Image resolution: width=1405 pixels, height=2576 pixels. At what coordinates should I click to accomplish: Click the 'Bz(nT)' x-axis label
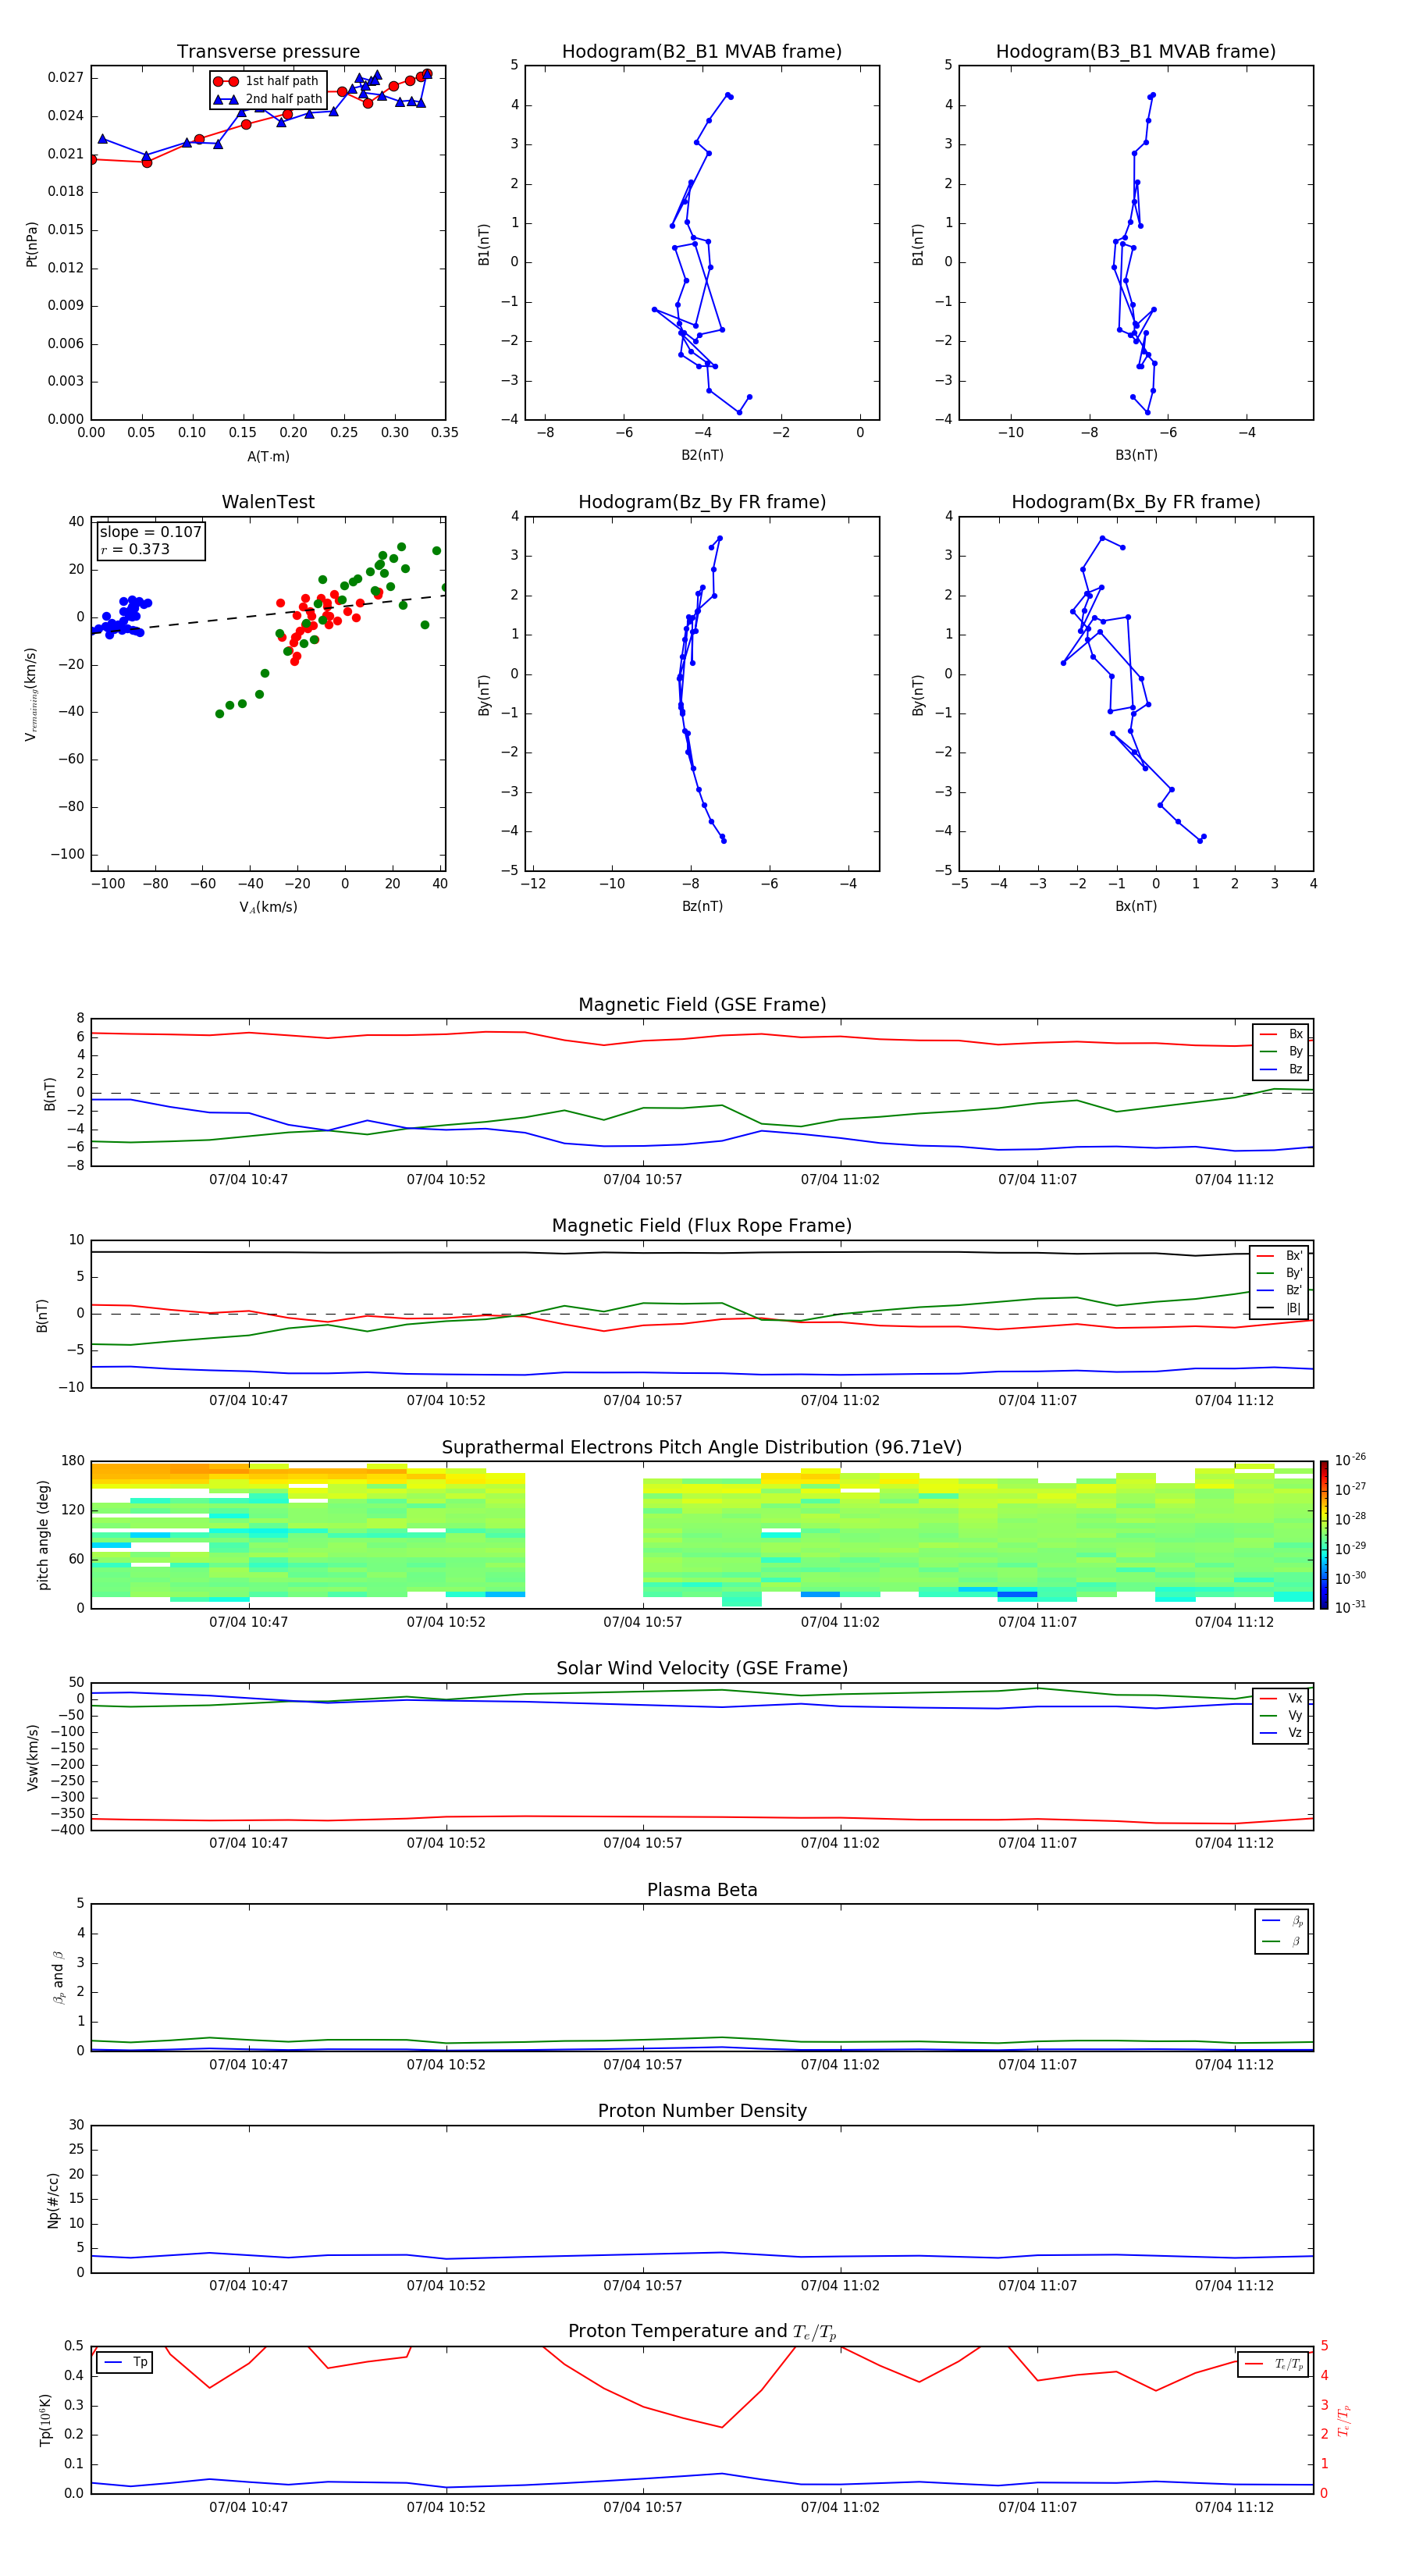tap(702, 906)
